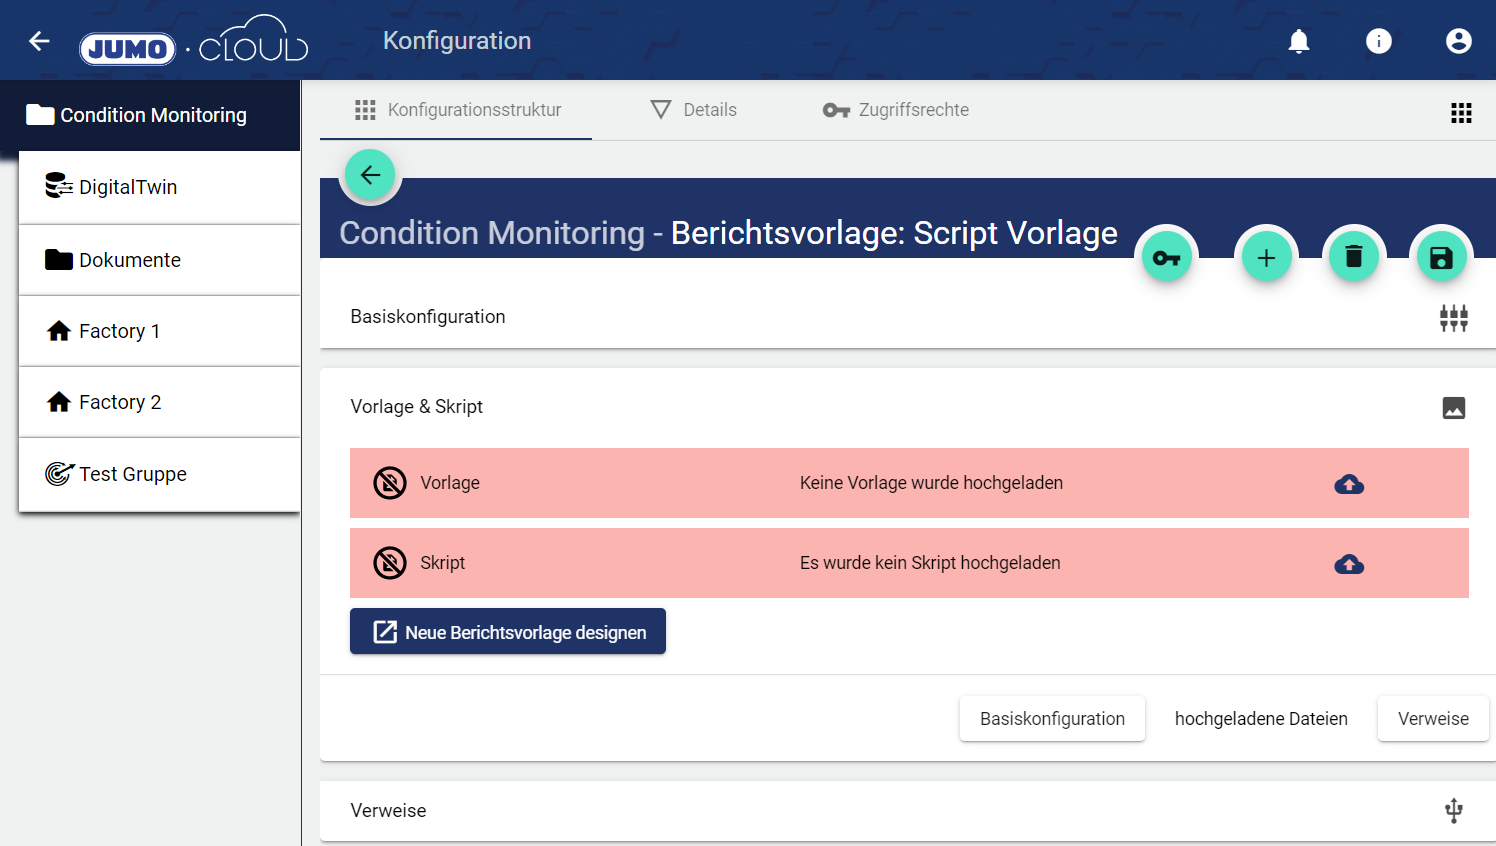Open the user account profile icon
Screen dimensions: 1496x846
1458,41
